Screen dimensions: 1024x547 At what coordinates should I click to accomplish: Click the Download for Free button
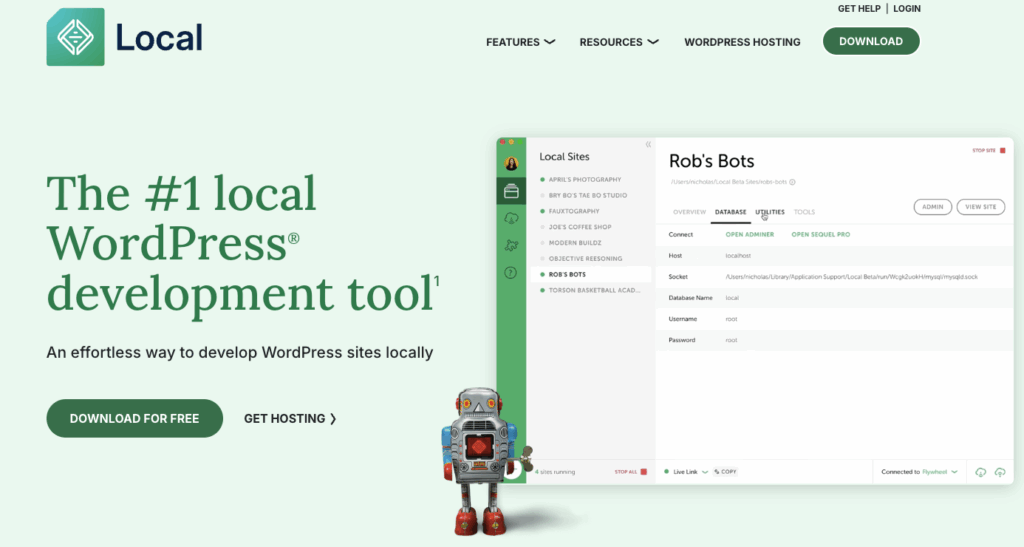point(135,418)
